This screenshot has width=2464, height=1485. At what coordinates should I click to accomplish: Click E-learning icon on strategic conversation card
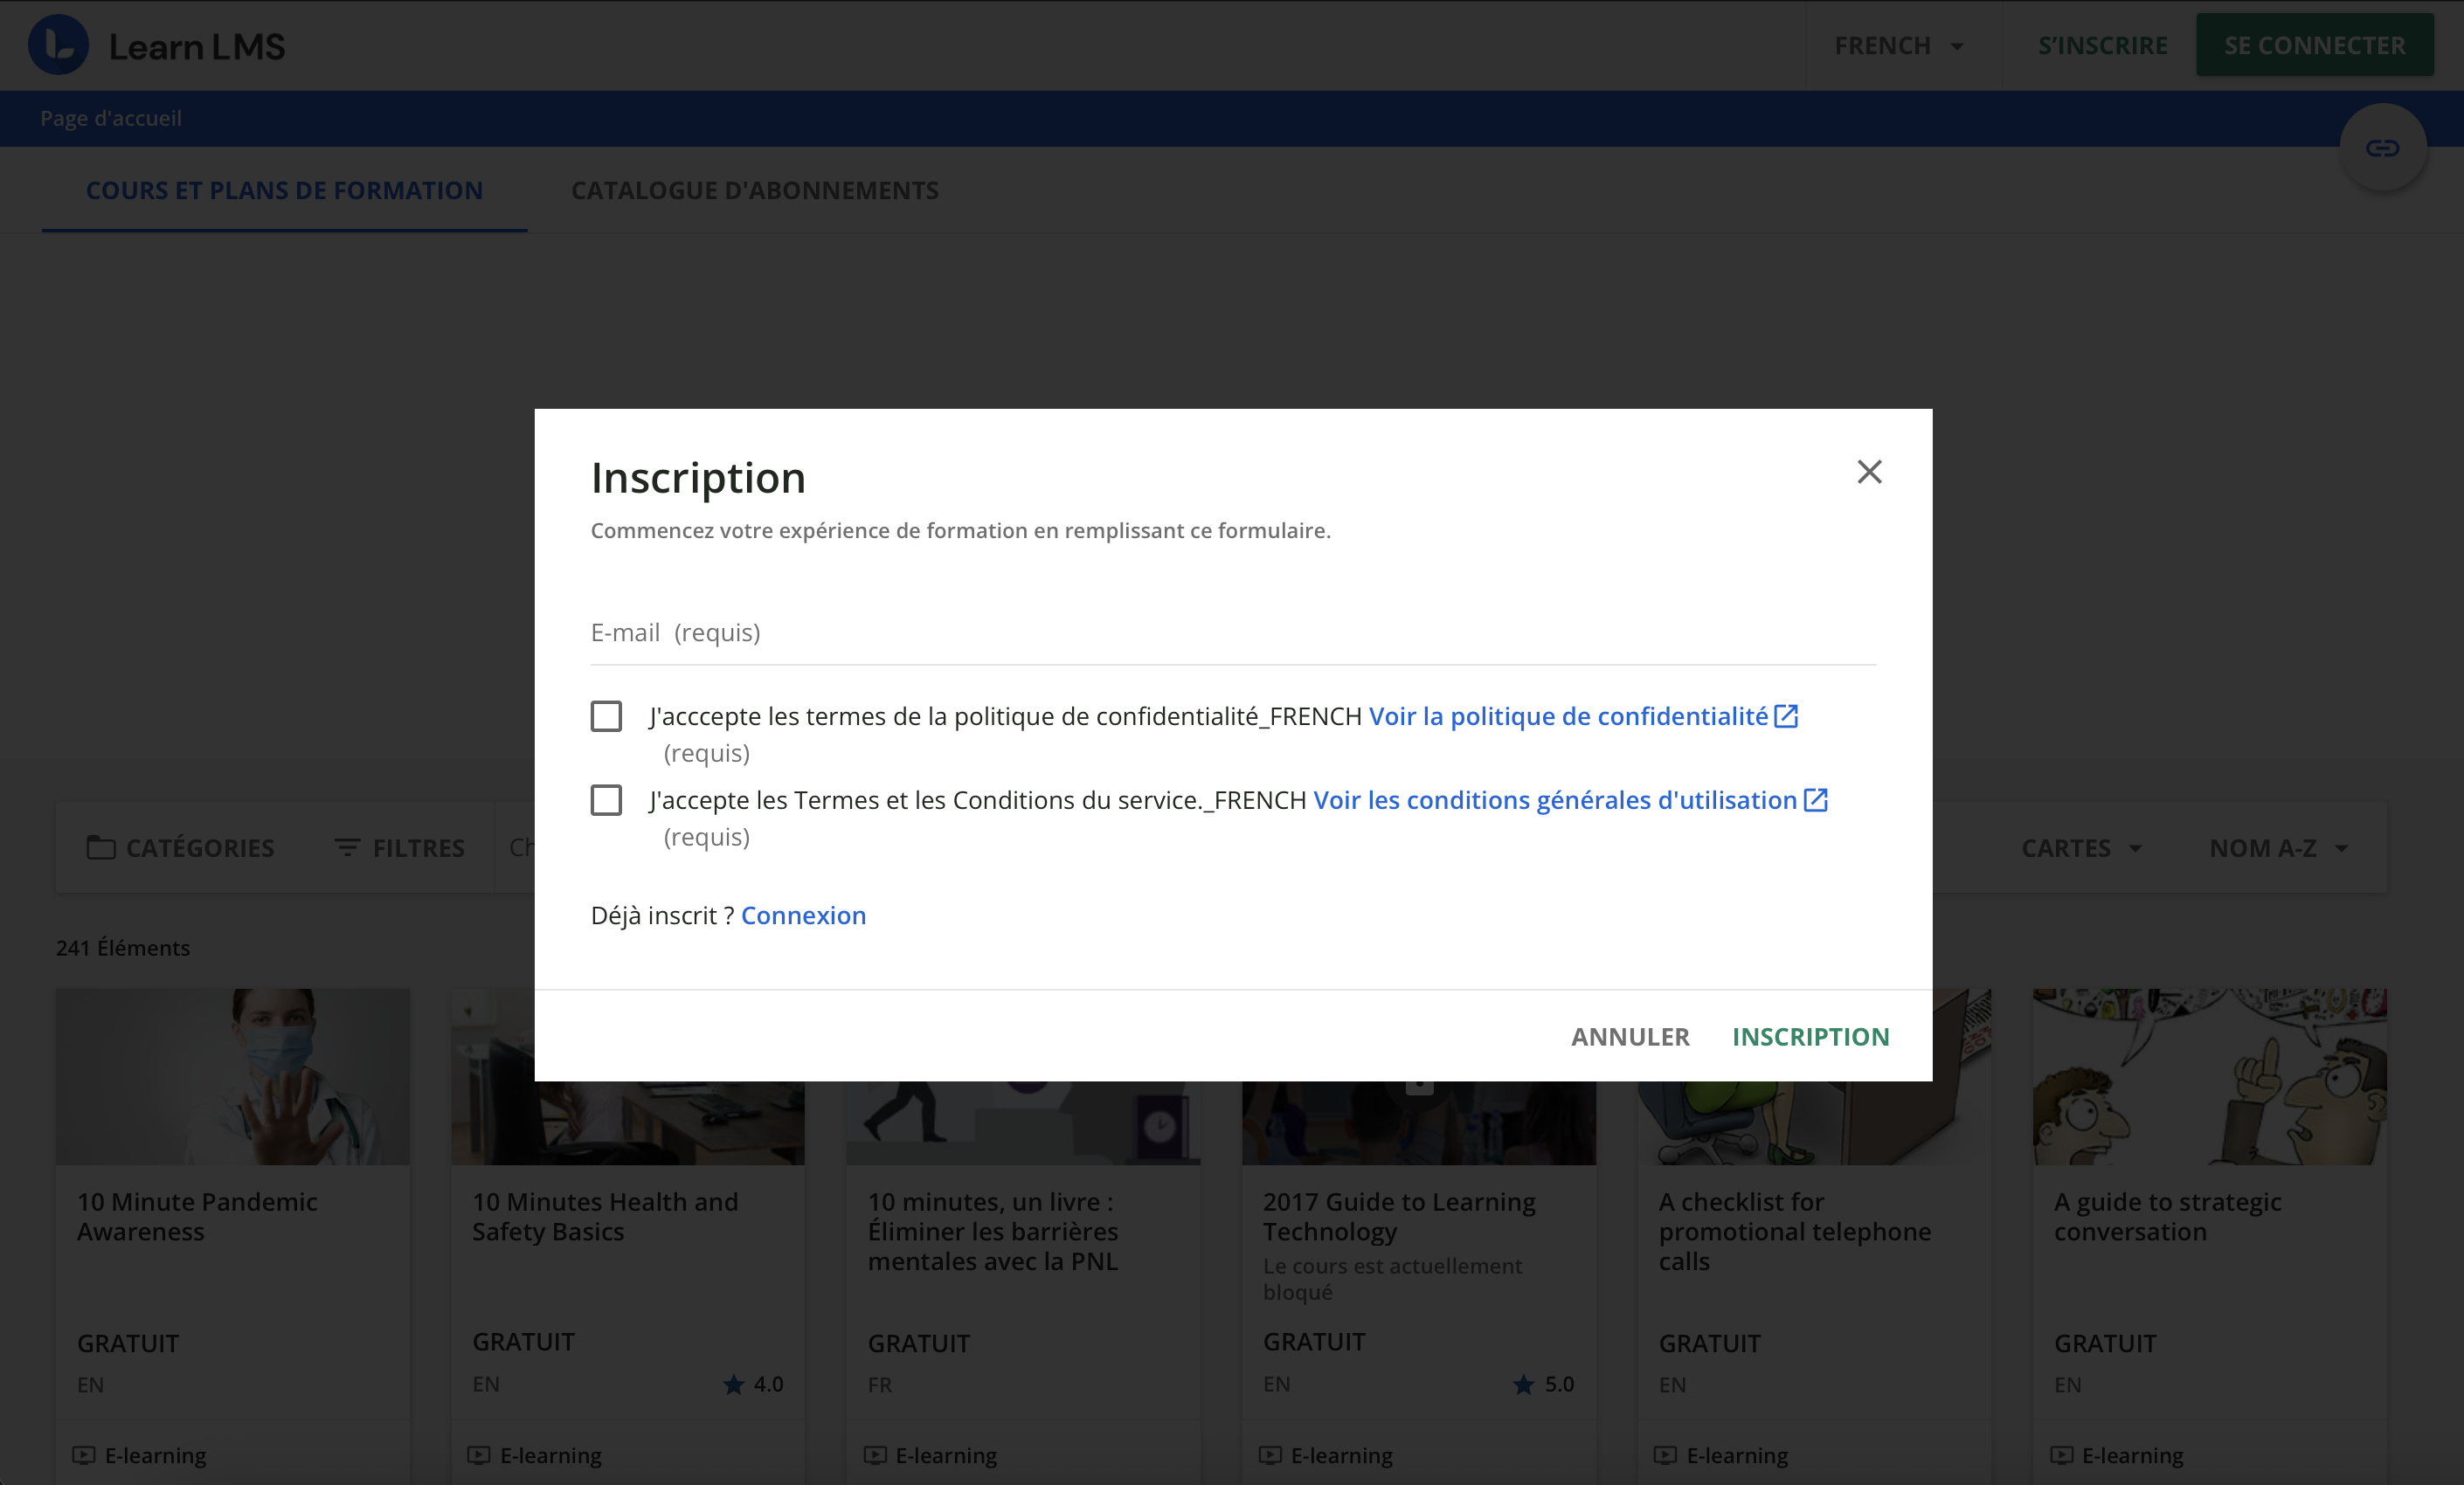2062,1455
